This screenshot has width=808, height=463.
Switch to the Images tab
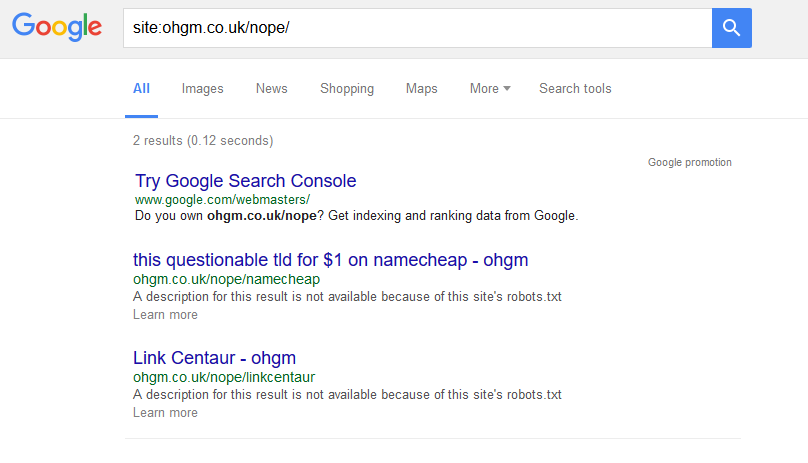203,89
